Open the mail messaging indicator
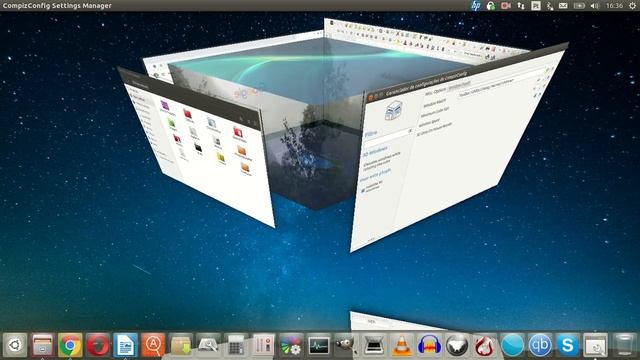Viewport: 640px width, 360px height. (563, 5)
